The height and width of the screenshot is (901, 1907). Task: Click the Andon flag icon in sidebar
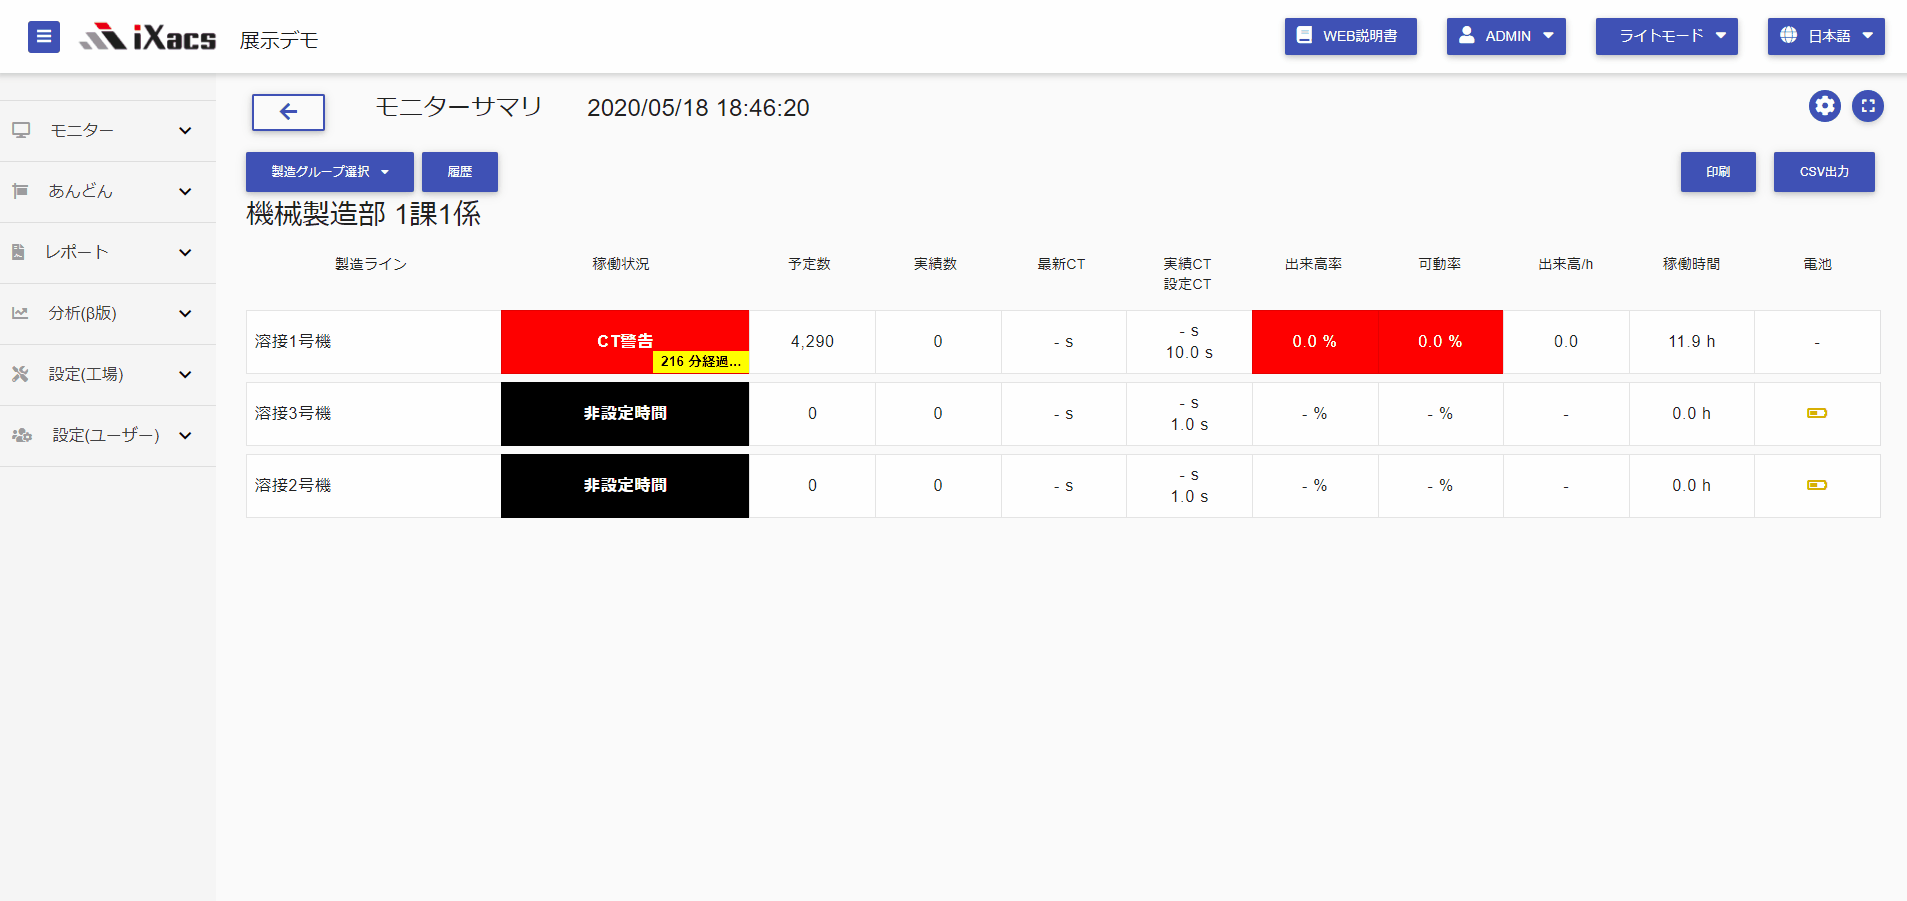20,191
